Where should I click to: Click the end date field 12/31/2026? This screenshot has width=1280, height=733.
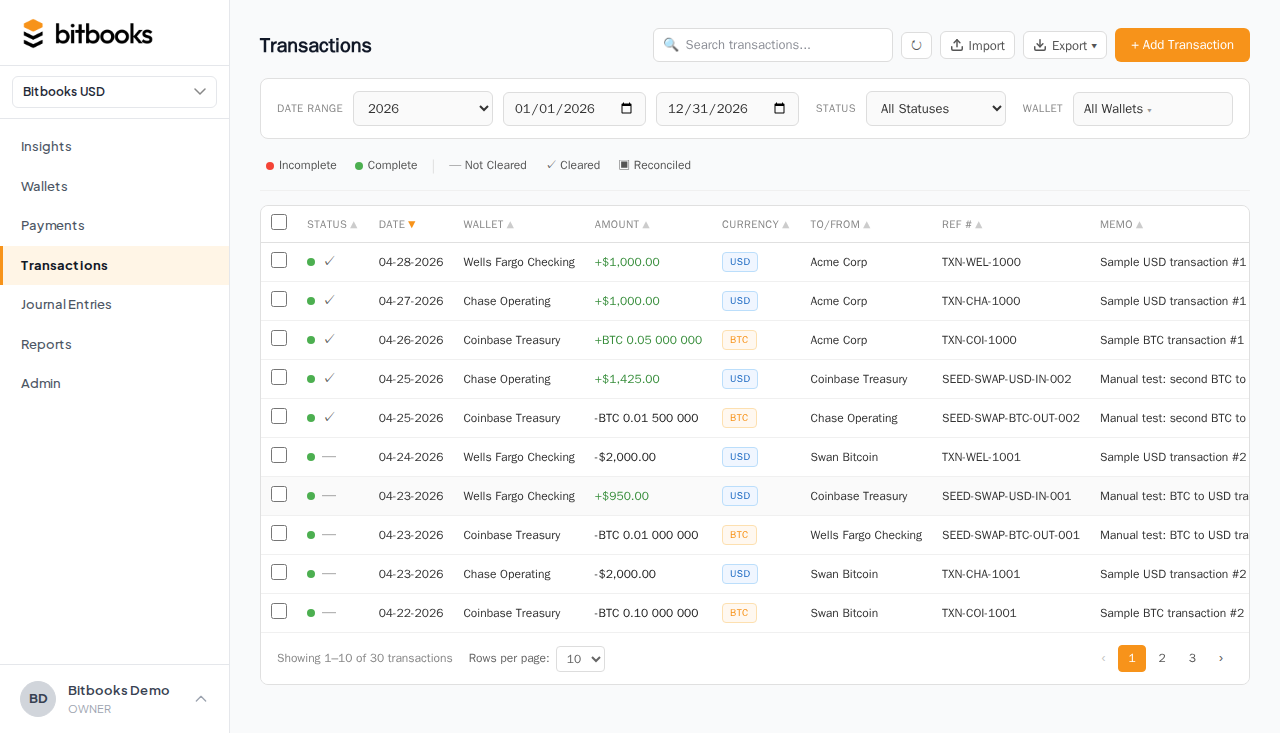pos(727,109)
